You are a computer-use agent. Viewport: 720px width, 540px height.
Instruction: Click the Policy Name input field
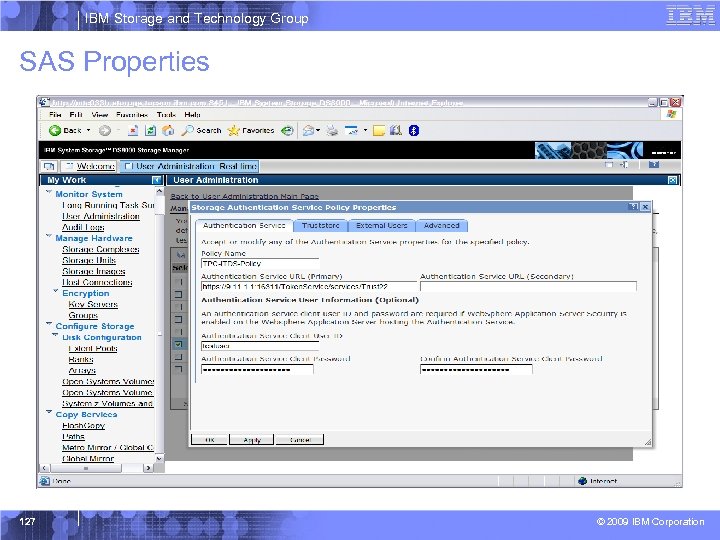260,264
